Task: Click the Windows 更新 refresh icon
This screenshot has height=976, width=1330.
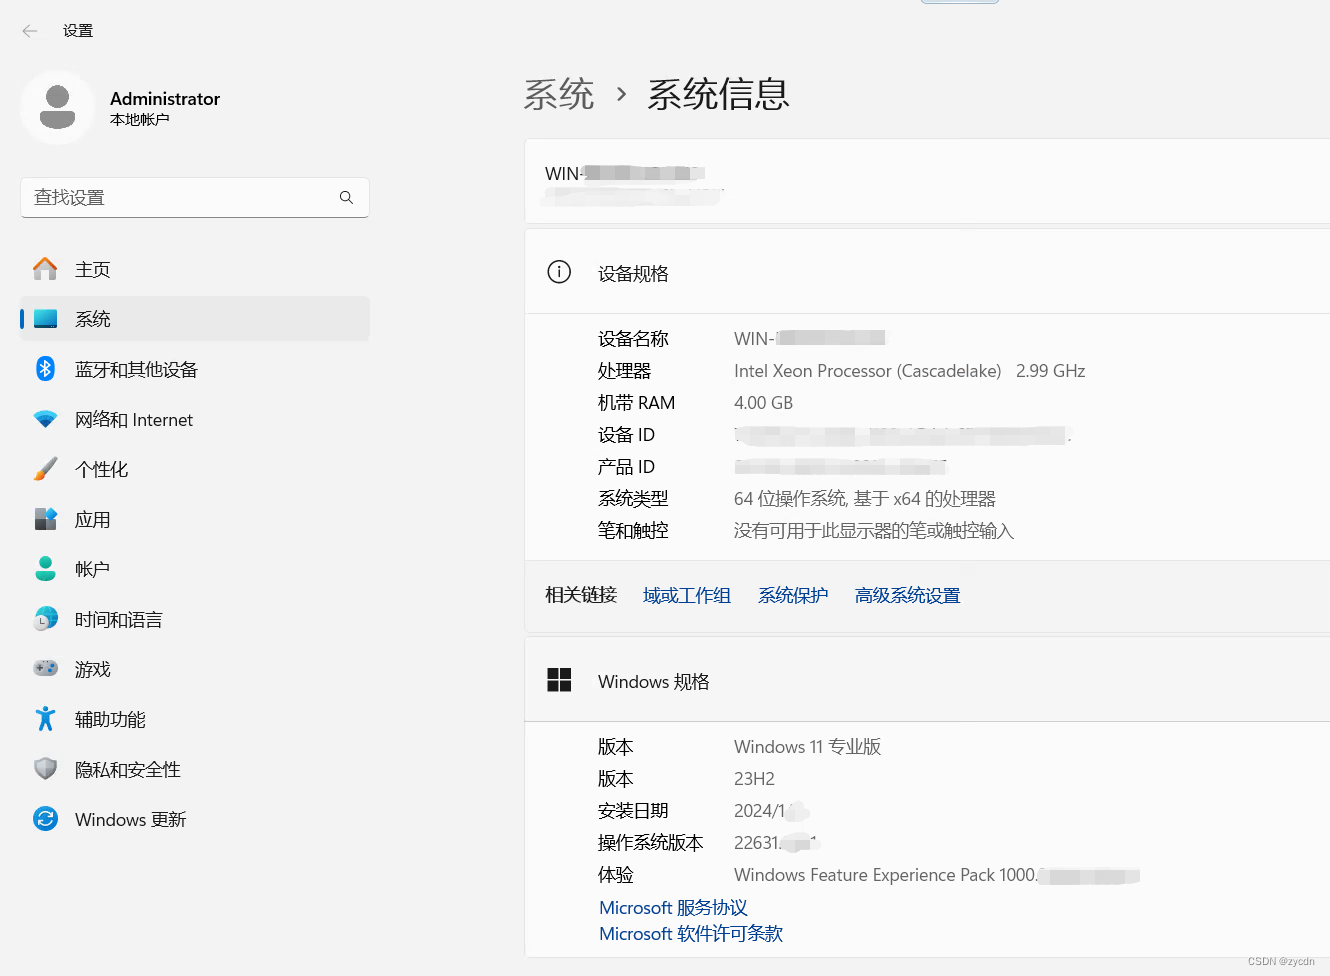Action: [45, 819]
